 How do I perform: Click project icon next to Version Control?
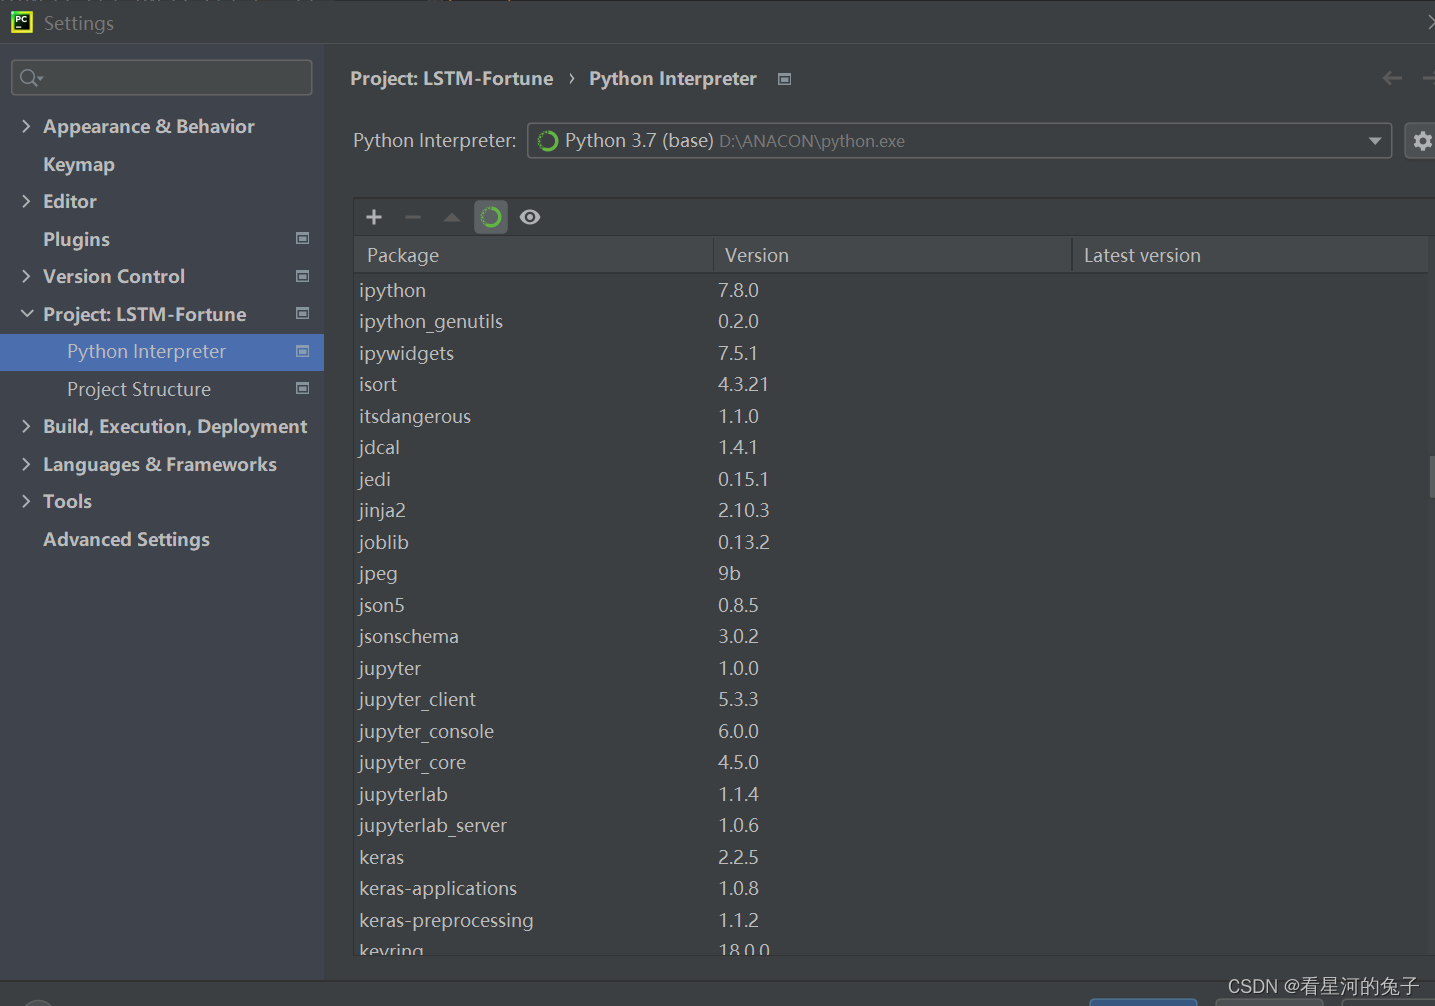click(303, 276)
